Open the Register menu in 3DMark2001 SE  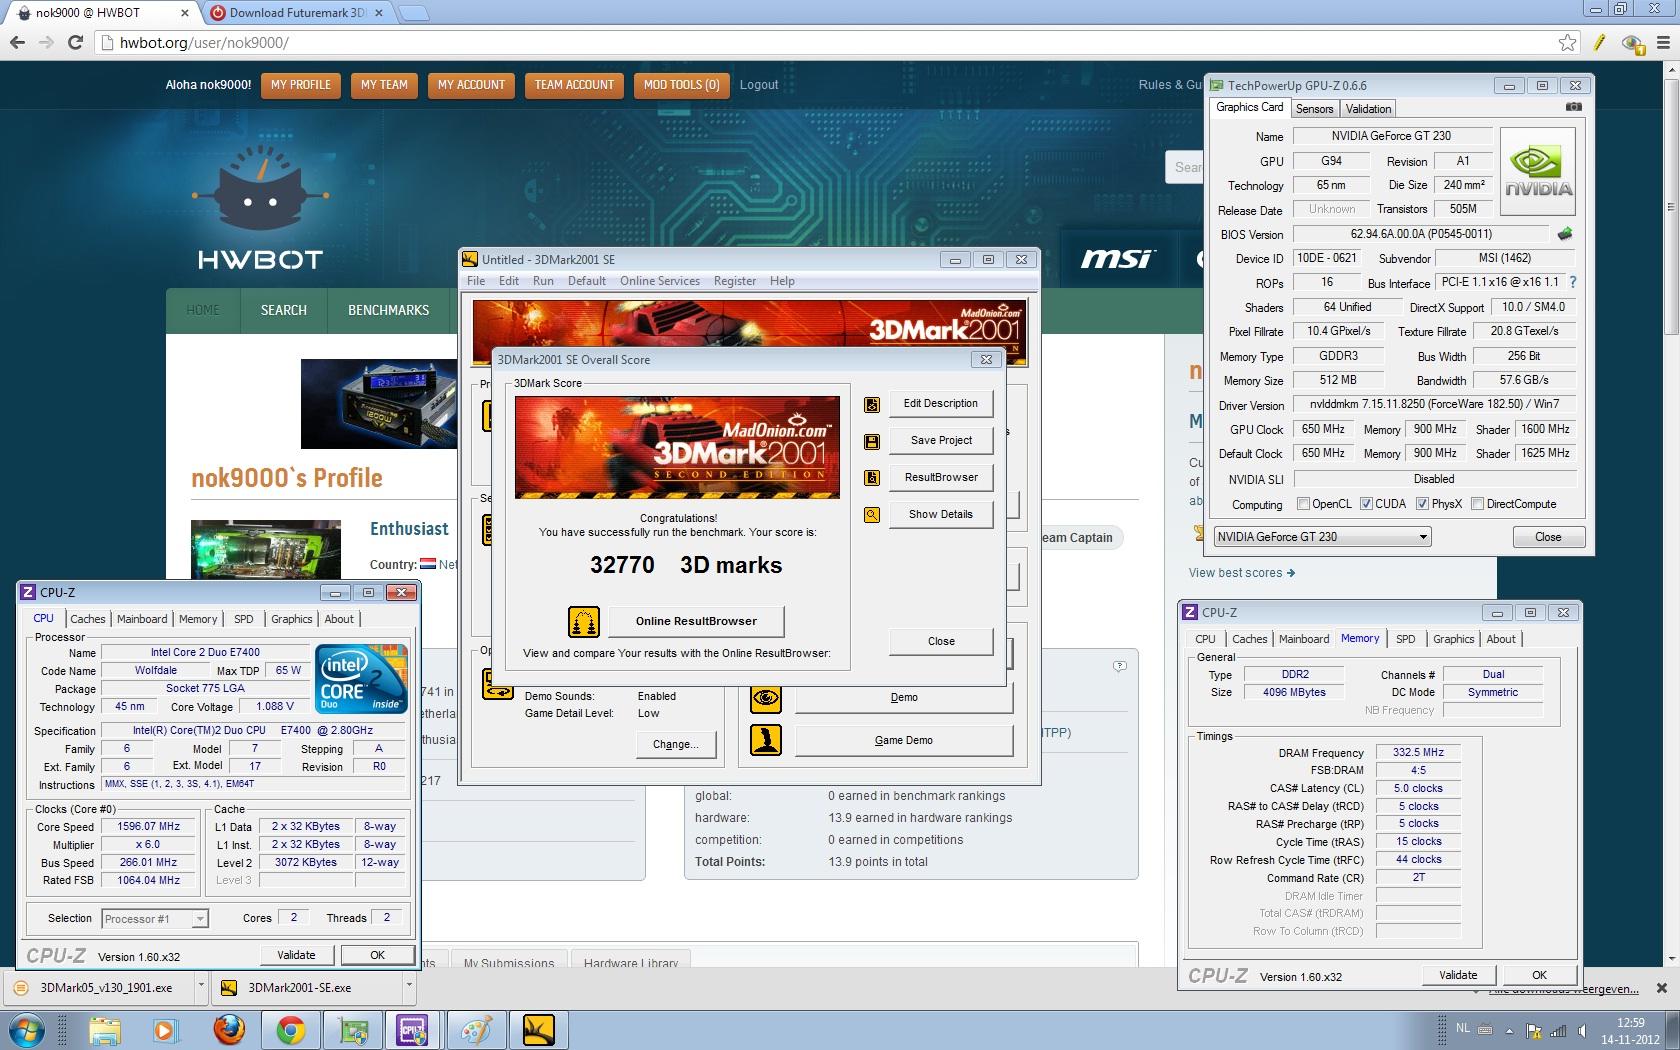pos(735,281)
